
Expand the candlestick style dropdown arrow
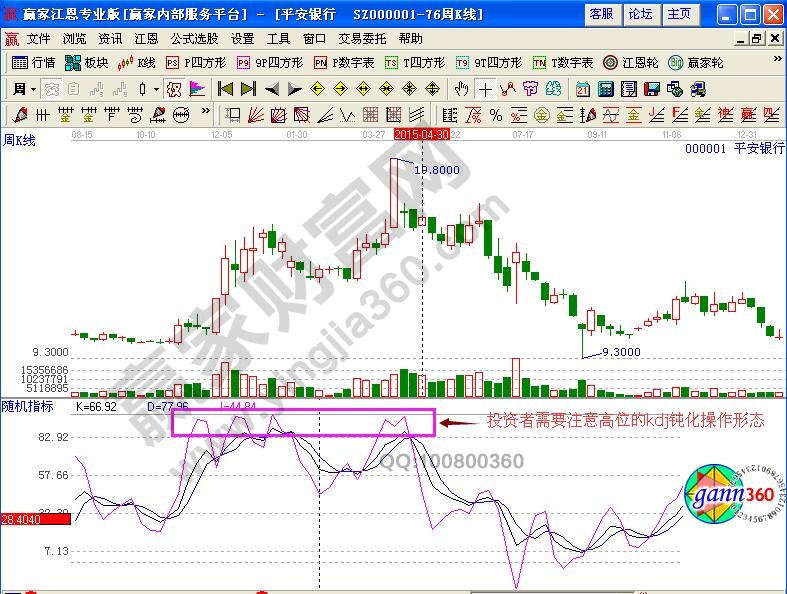[x=156, y=88]
